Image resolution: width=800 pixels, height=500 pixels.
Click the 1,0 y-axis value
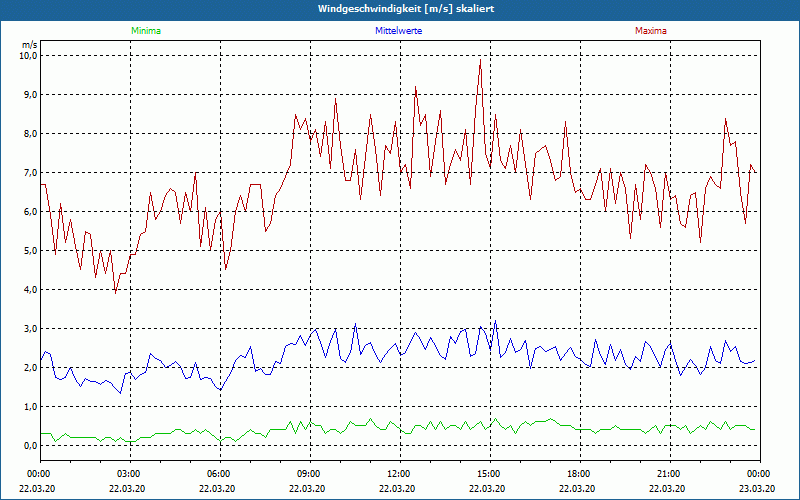pos(29,407)
